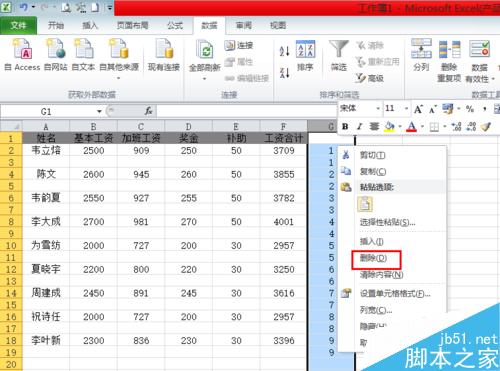Image resolution: width=500 pixels, height=371 pixels.
Task: Expand the Refresh All dropdown arrow
Action: (x=204, y=79)
